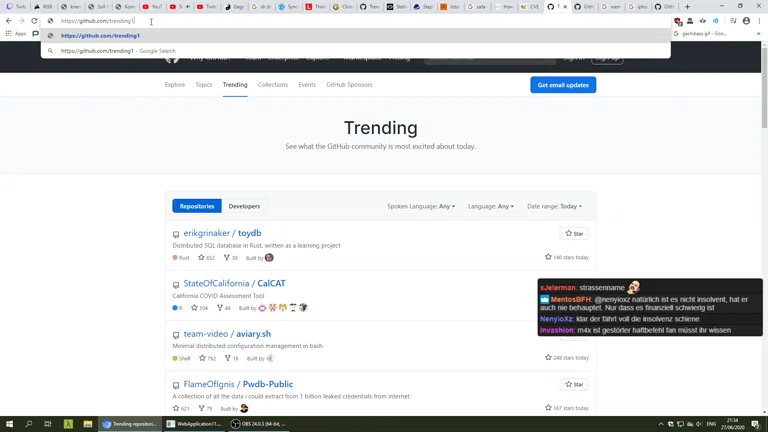
Task: Open the StateOfCalifornia / CalCAT repository link
Action: 234,283
